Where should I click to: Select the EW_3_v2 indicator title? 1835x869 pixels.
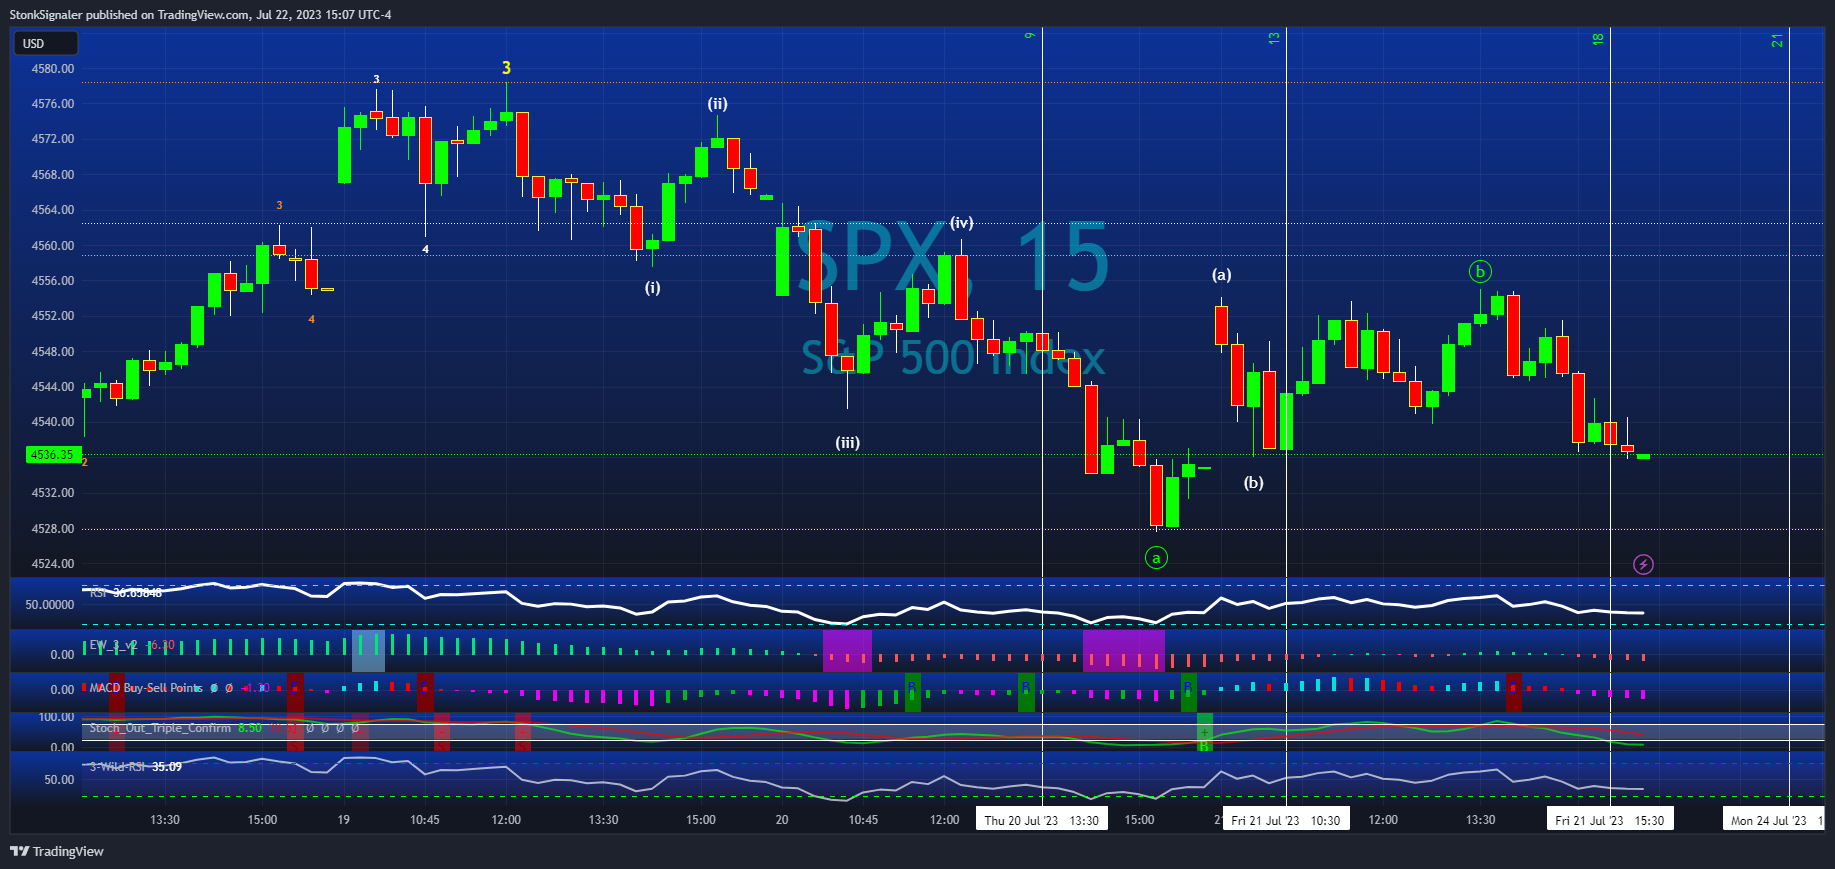point(114,645)
